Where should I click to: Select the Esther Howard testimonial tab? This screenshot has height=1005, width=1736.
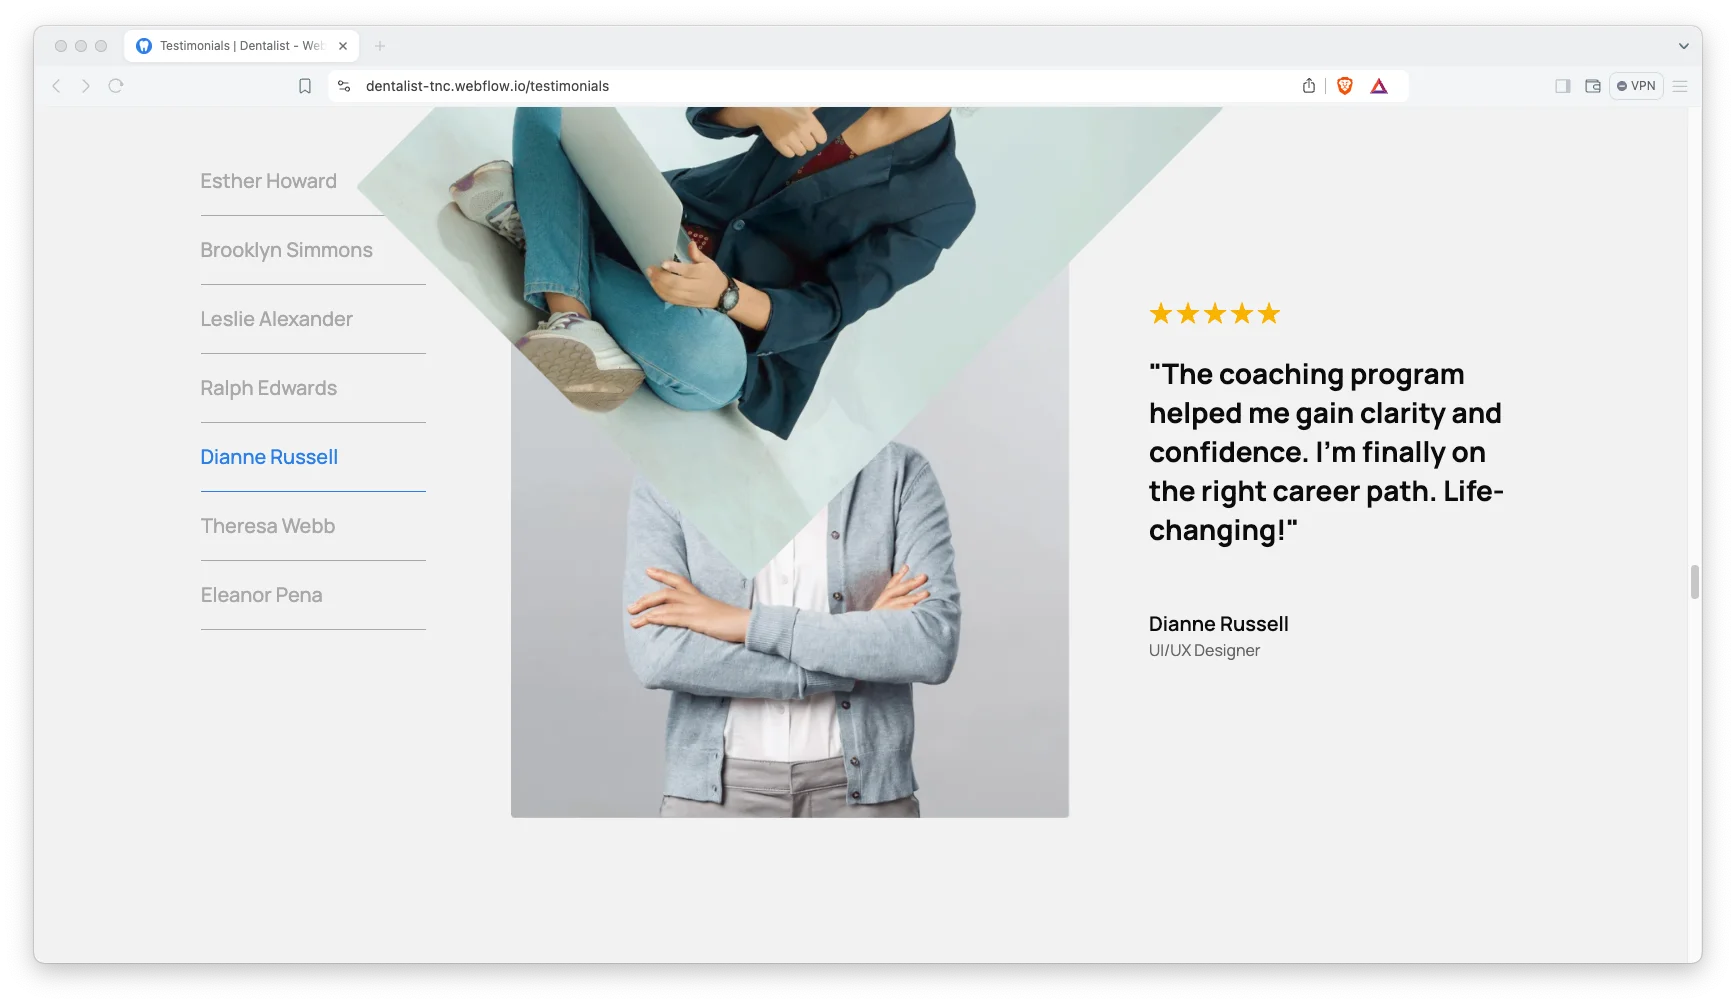point(268,181)
